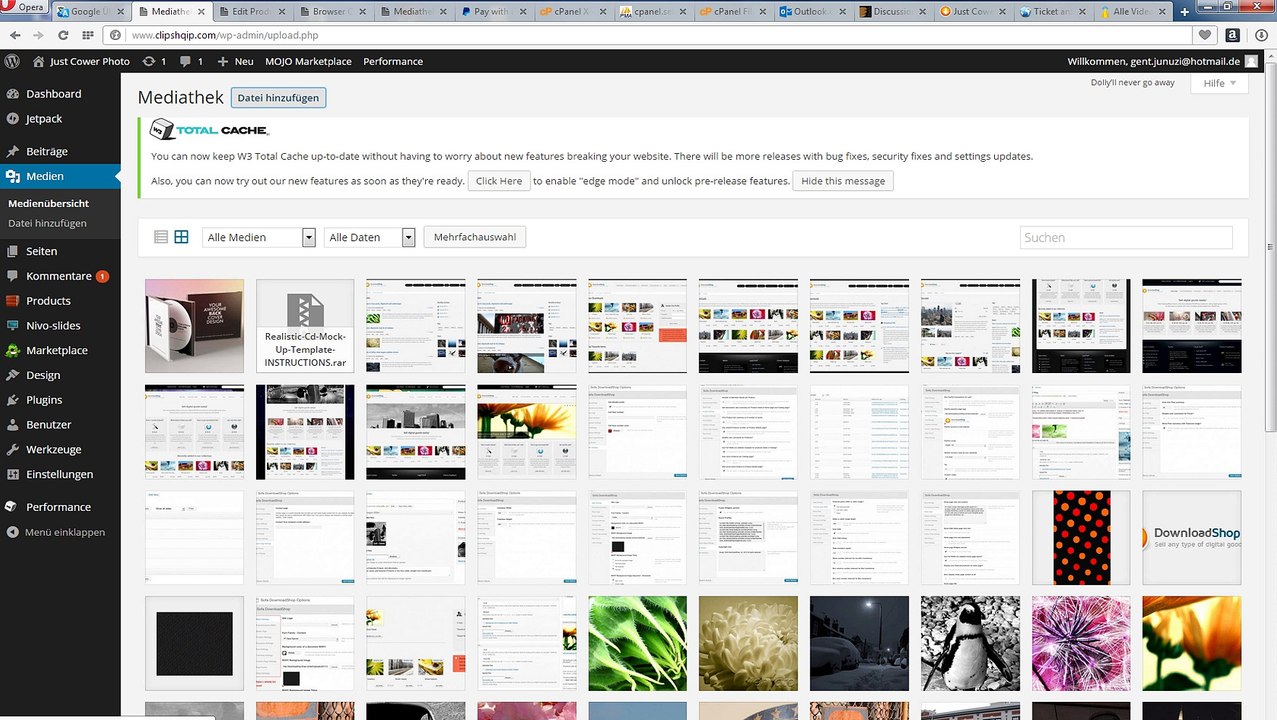Visit site via Just Cower Photo home icon
This screenshot has height=720, width=1277.
[82, 61]
